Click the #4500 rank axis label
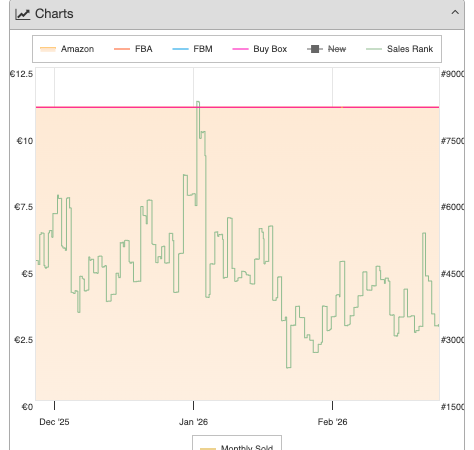474x450 pixels. point(453,274)
